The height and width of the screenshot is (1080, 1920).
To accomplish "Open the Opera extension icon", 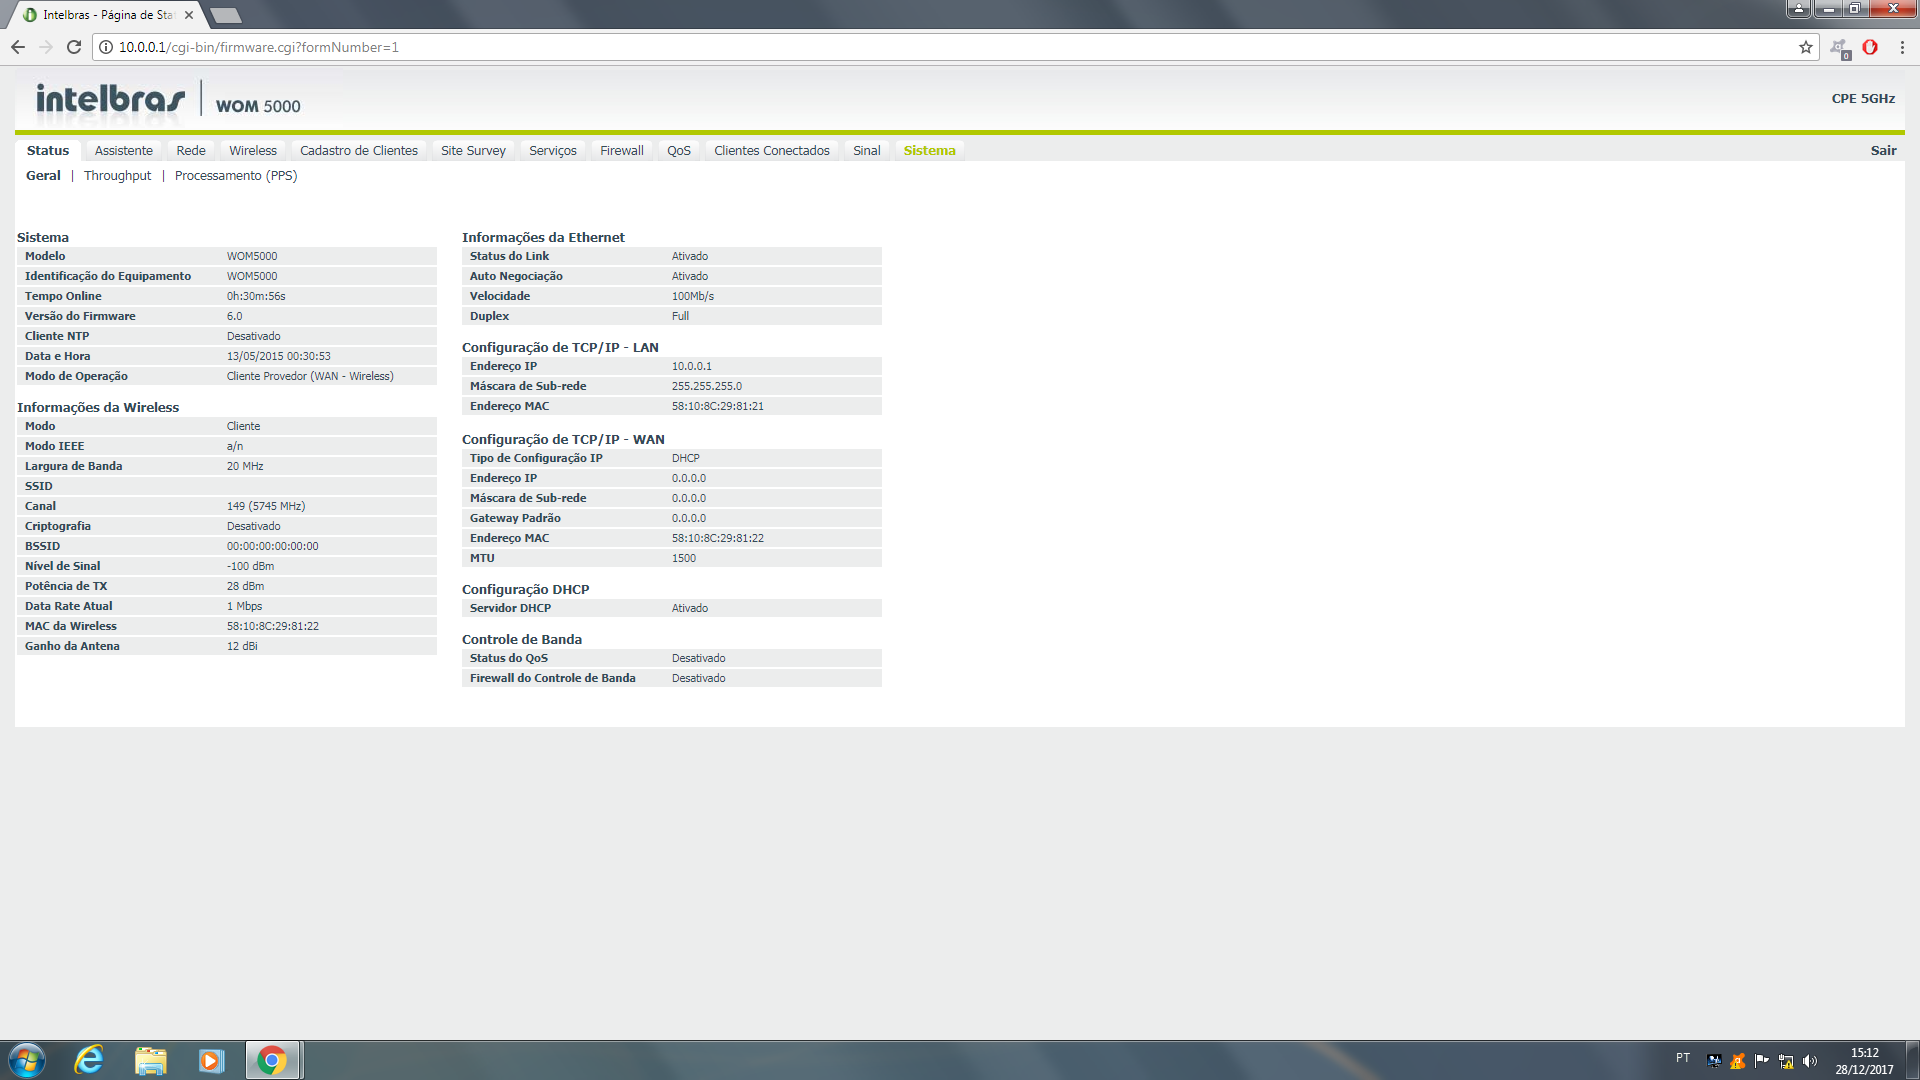I will [x=1870, y=47].
